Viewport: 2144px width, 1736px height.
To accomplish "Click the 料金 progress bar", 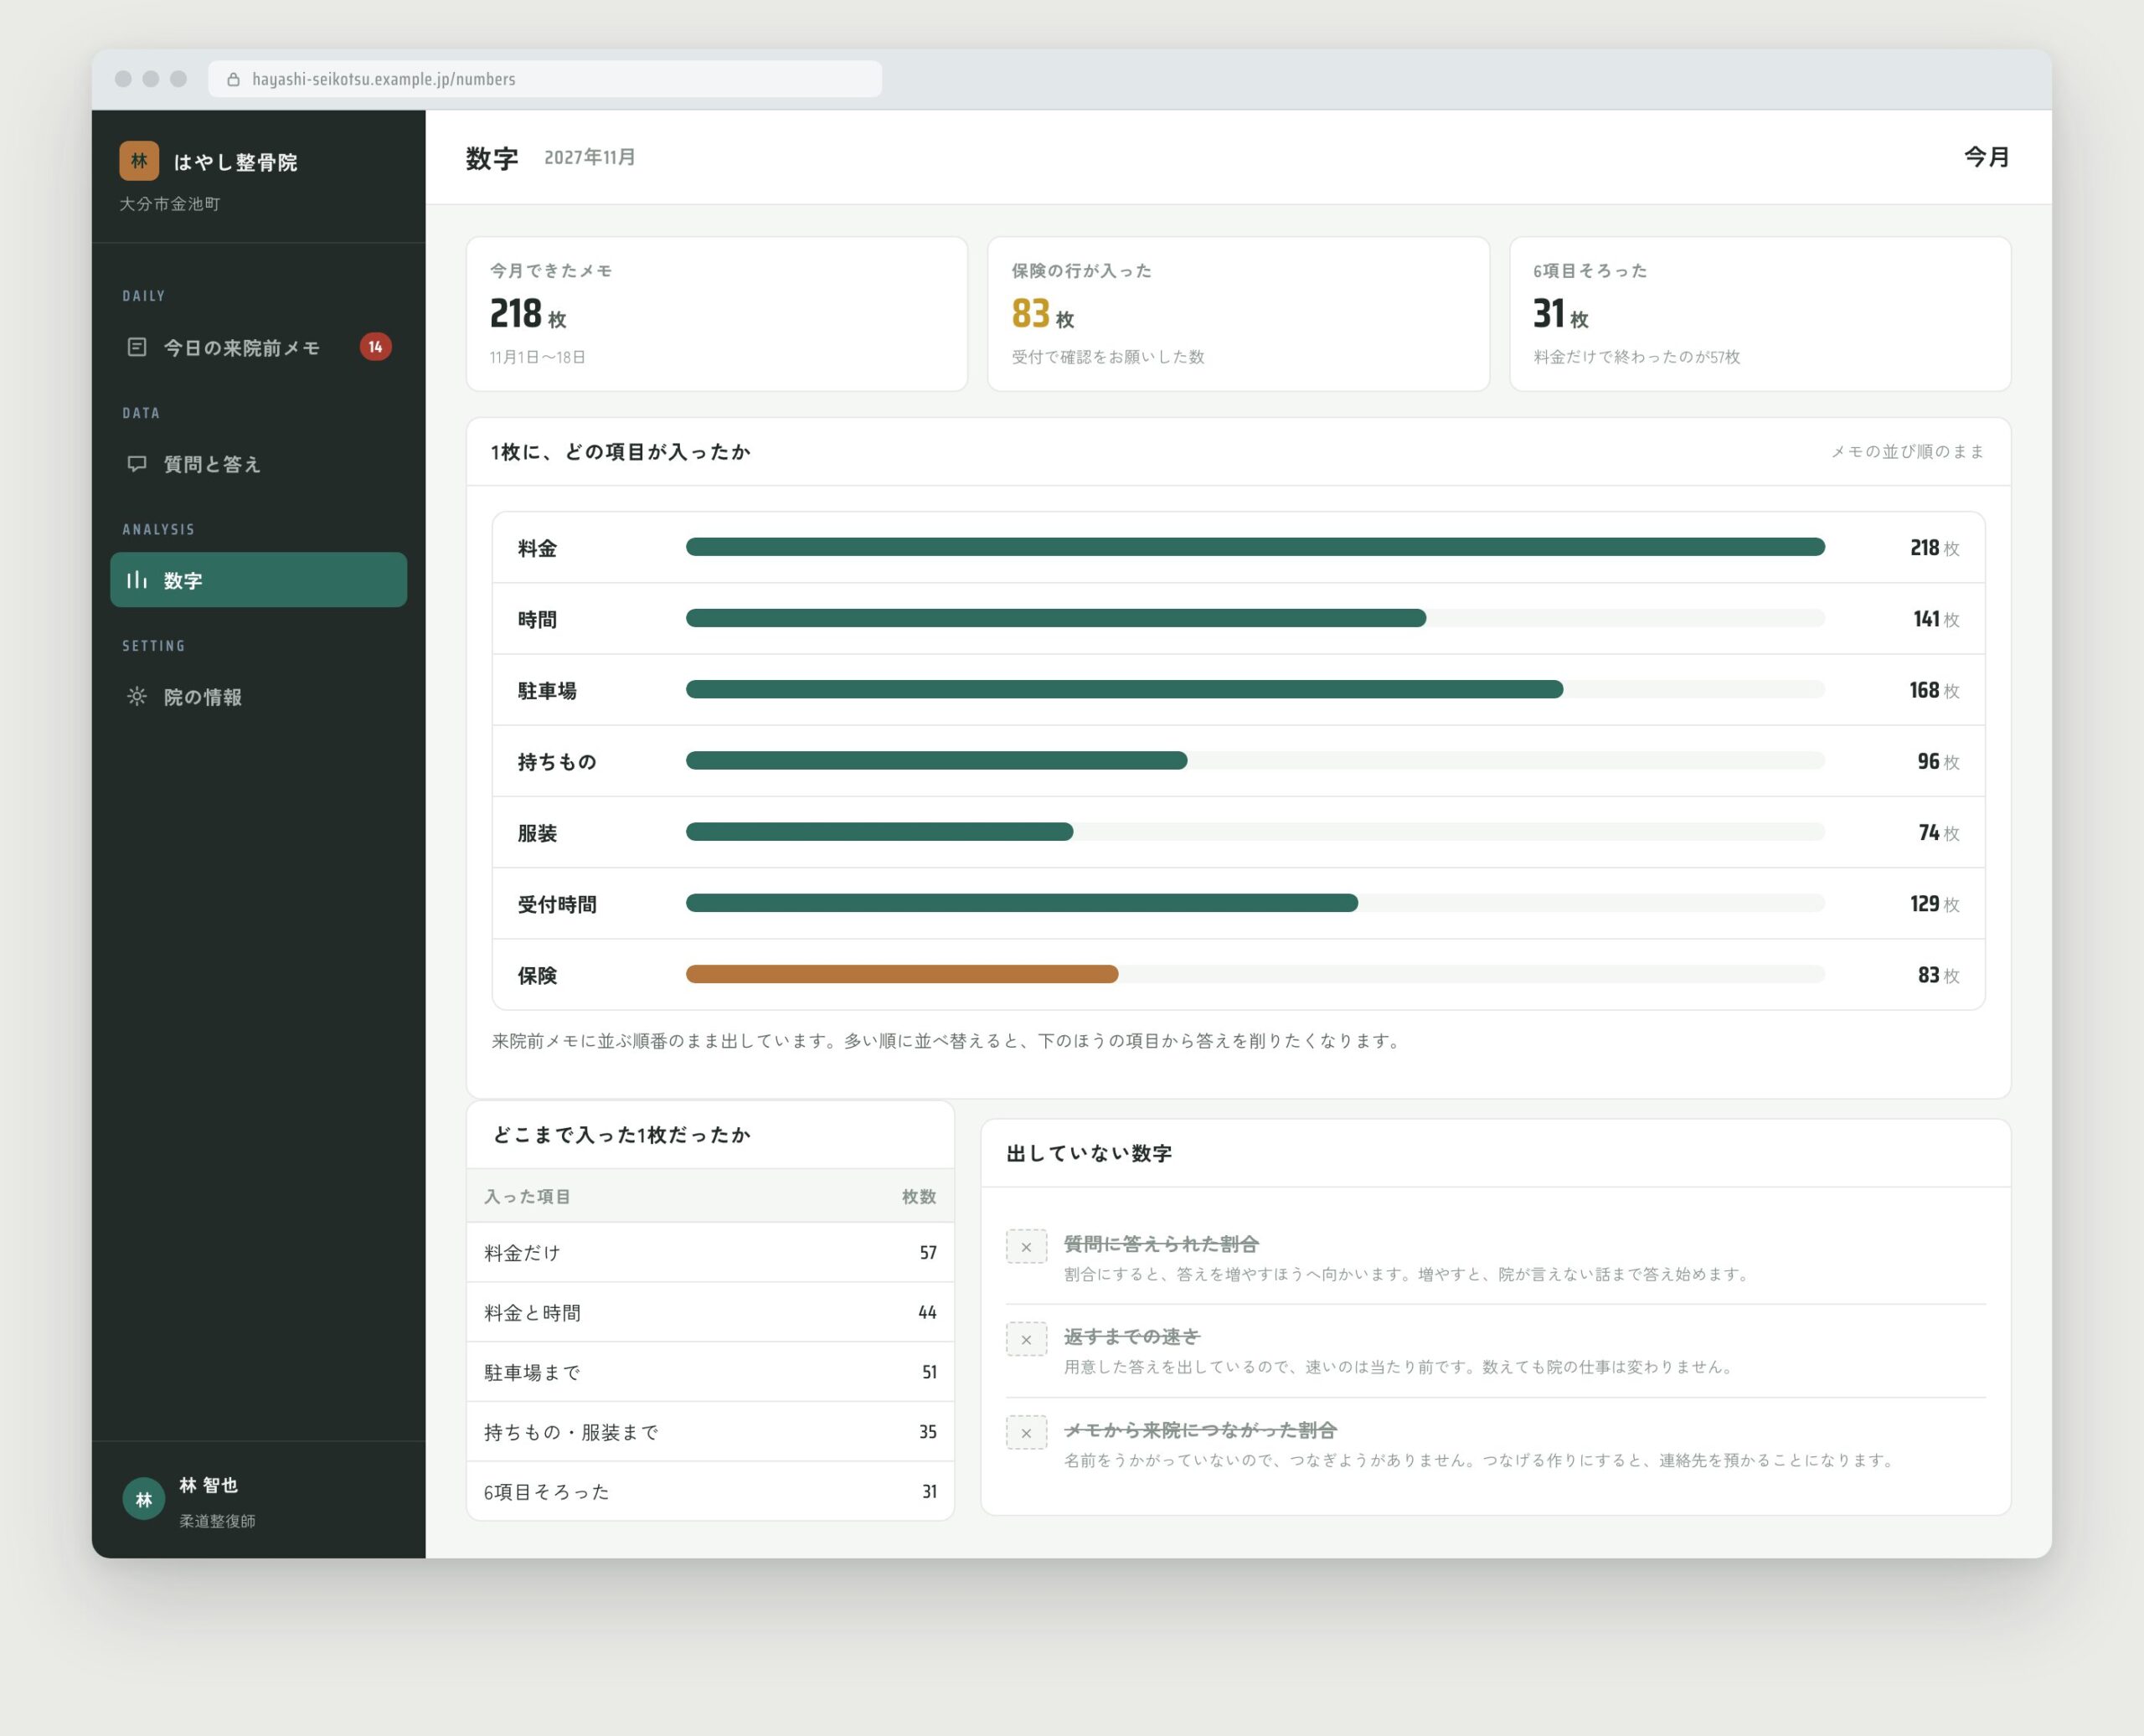I will click(x=1255, y=547).
